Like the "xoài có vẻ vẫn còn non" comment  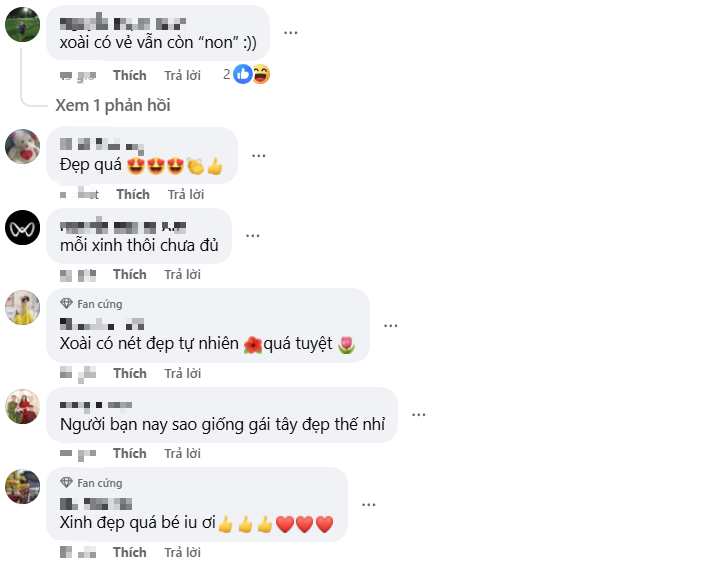[x=130, y=75]
